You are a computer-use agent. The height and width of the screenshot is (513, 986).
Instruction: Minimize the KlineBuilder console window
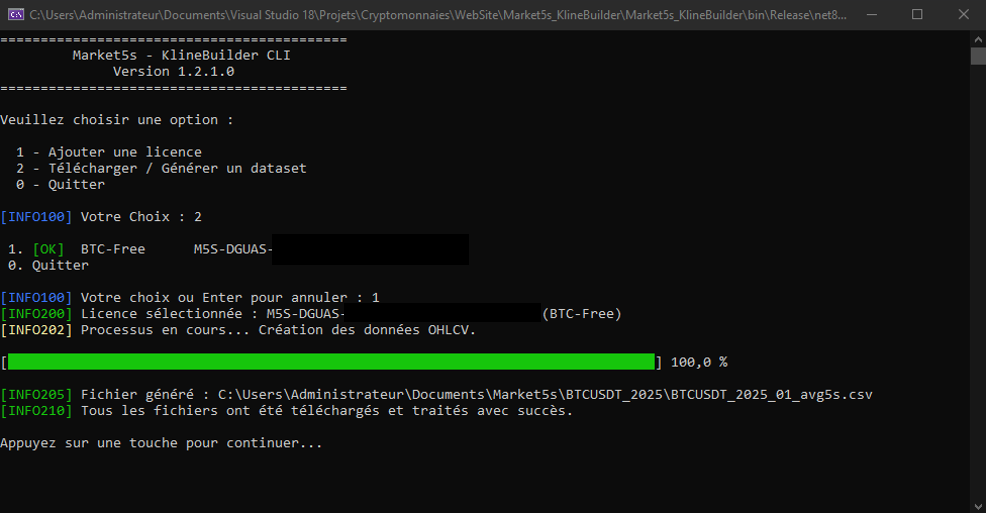pos(869,14)
